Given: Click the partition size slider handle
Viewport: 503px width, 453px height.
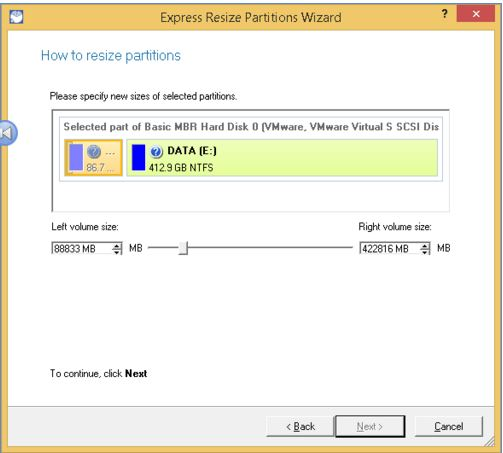Looking at the screenshot, I should pyautogui.click(x=183, y=248).
